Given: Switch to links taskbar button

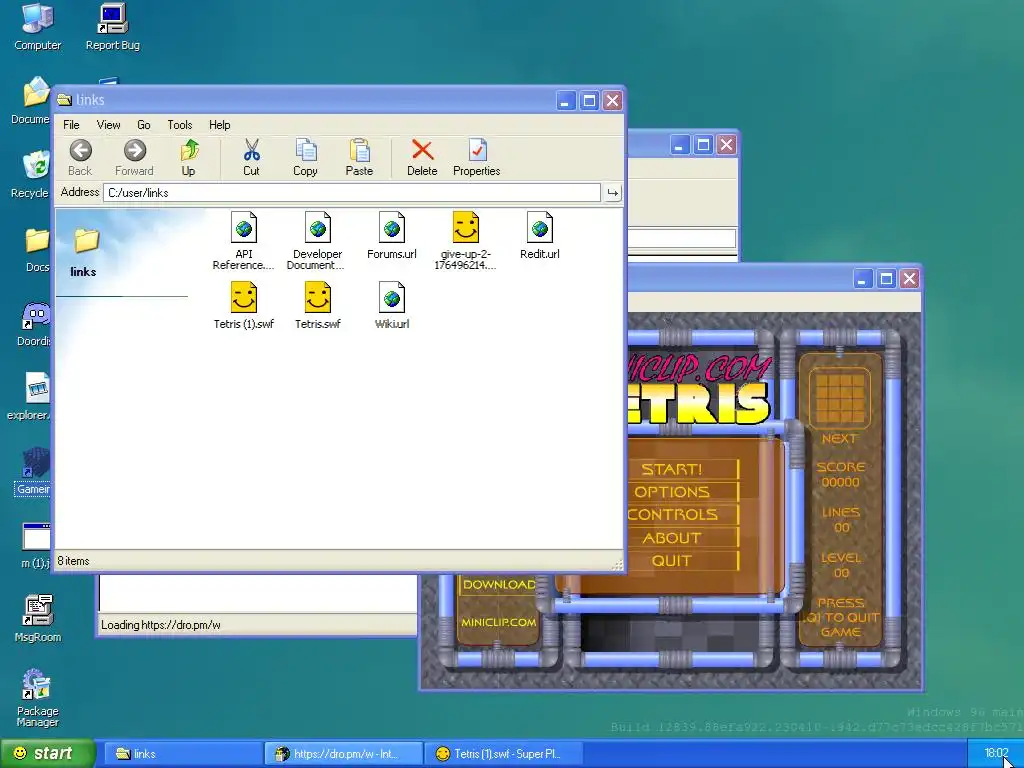Looking at the screenshot, I should 183,754.
